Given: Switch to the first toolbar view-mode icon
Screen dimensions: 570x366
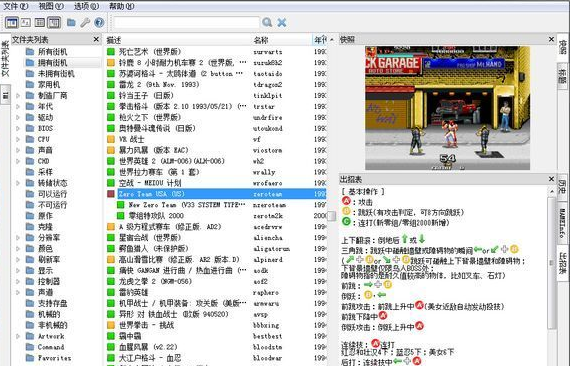Looking at the screenshot, I should click(11, 23).
